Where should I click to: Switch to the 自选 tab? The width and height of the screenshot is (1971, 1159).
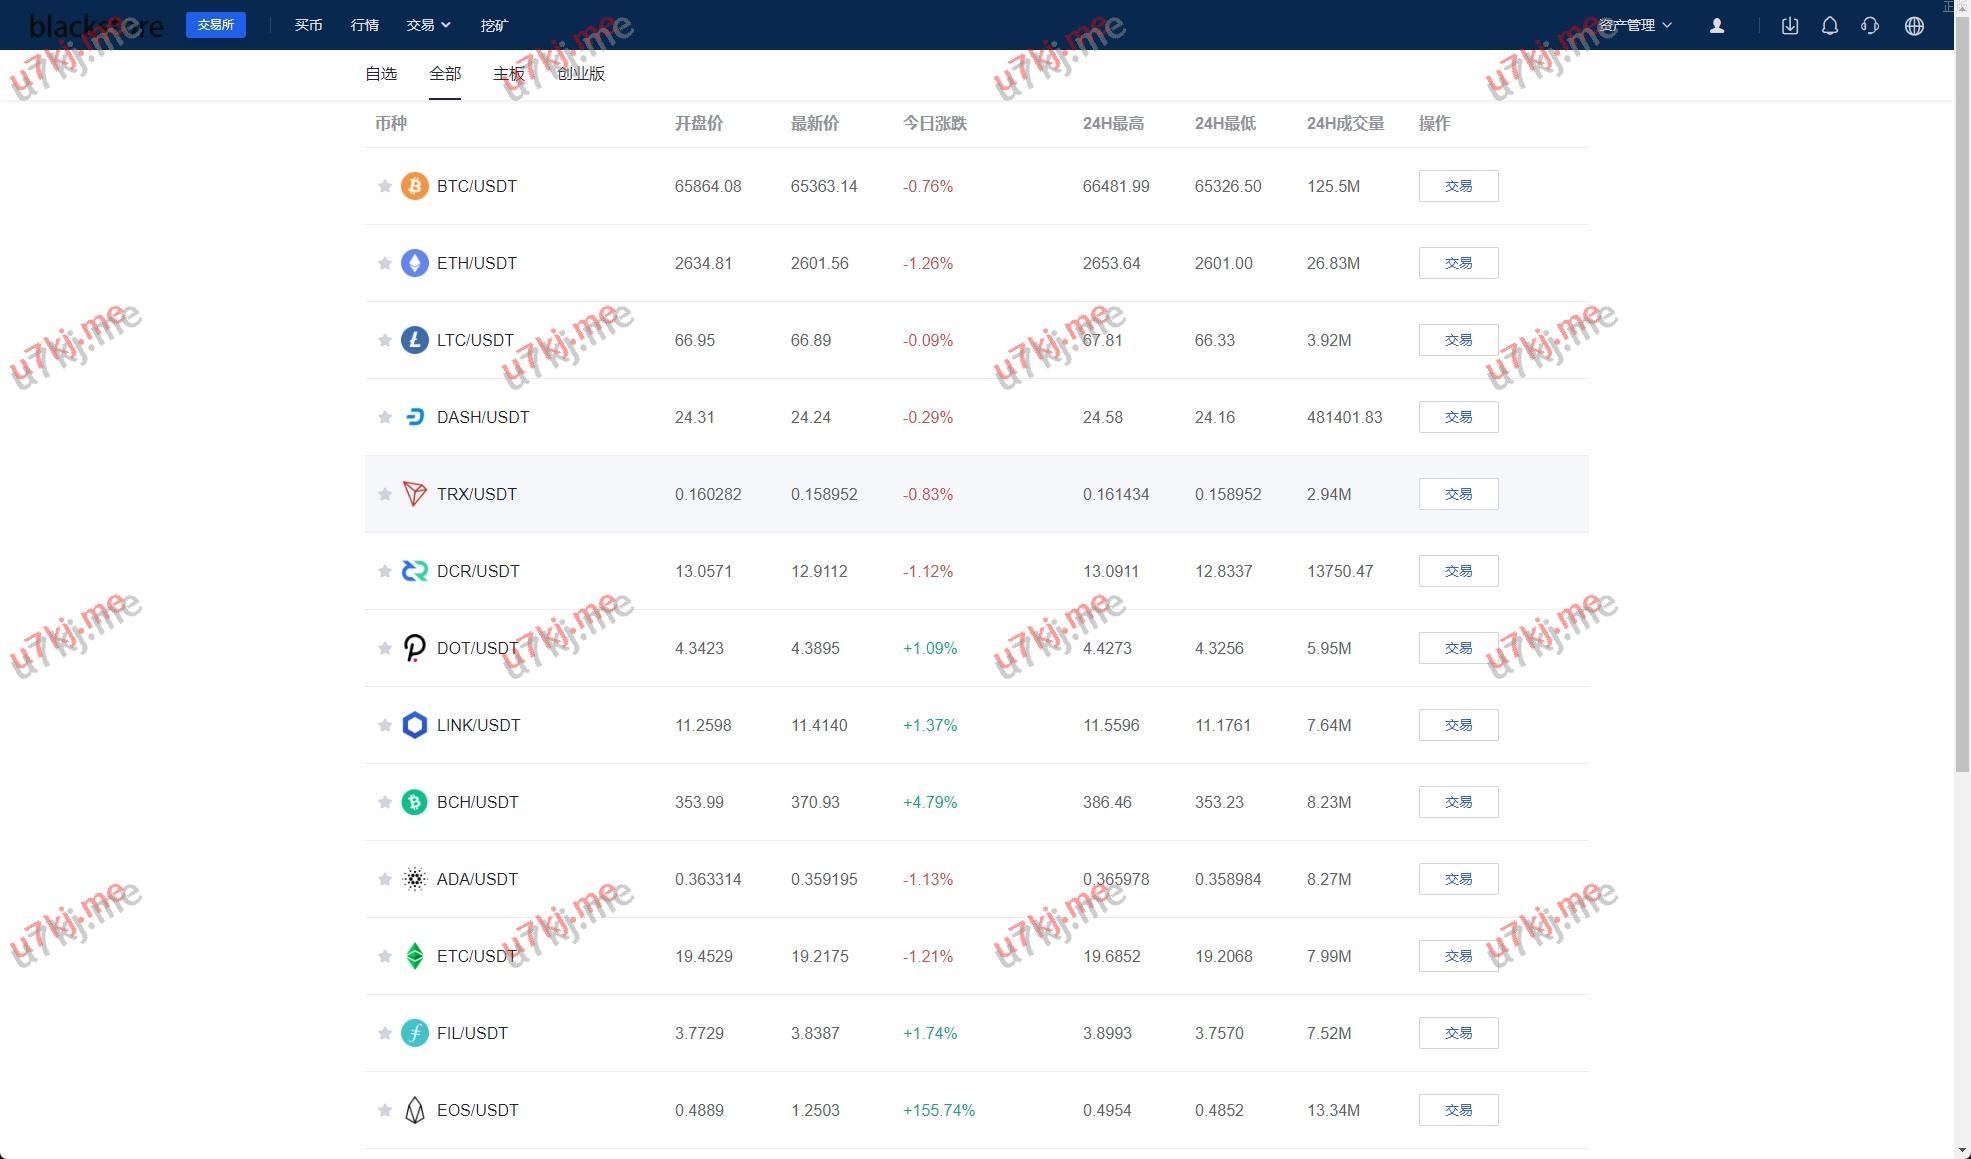click(381, 74)
